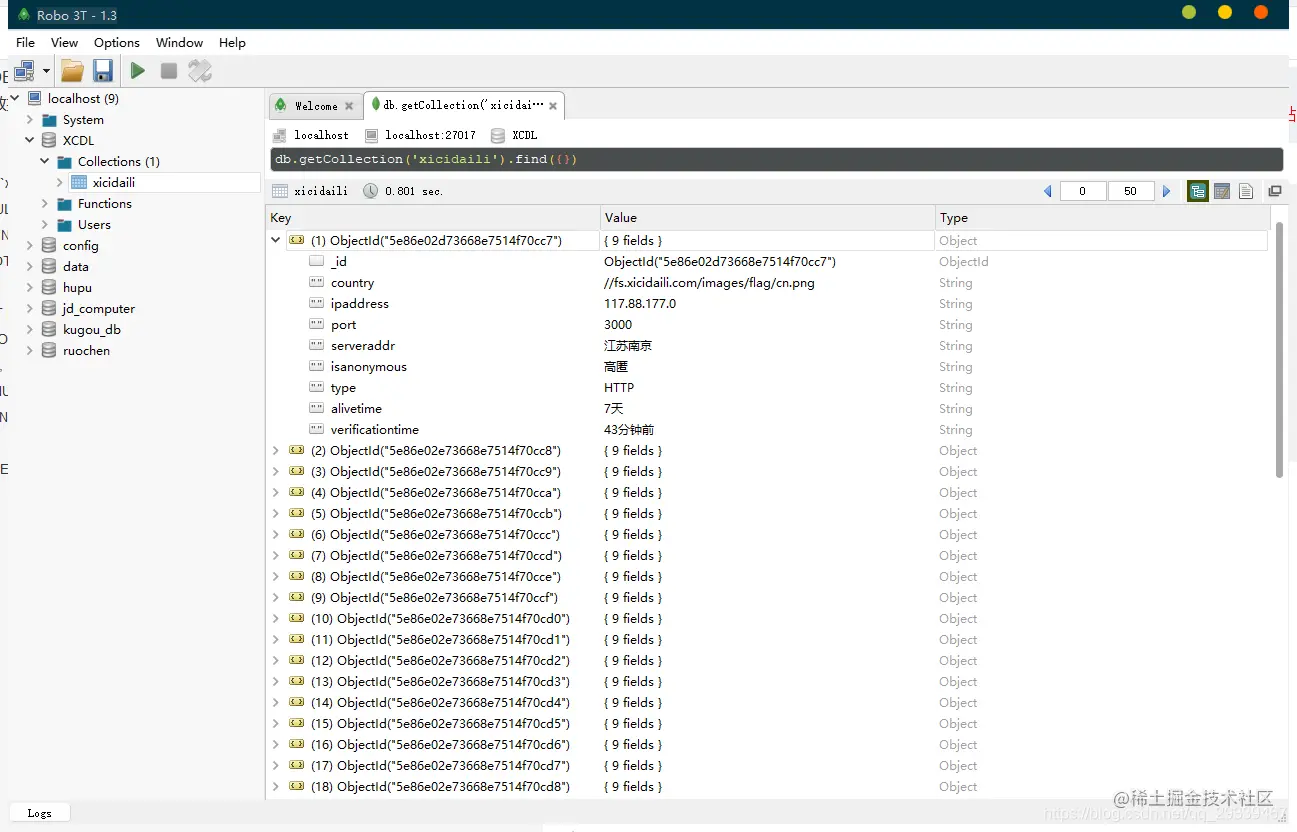Open the File menu
The height and width of the screenshot is (832, 1297).
click(x=25, y=42)
